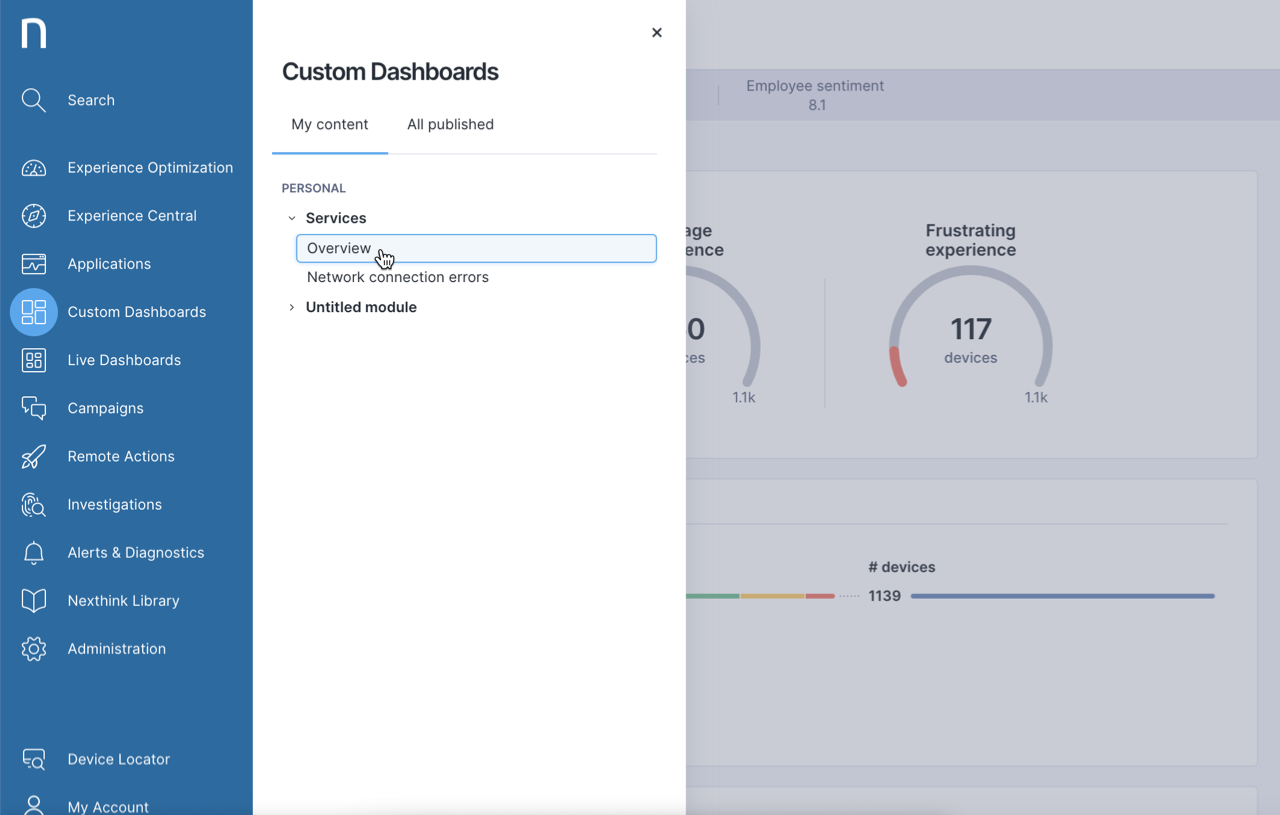
Task: Select the Overview dashboard
Action: coord(340,248)
